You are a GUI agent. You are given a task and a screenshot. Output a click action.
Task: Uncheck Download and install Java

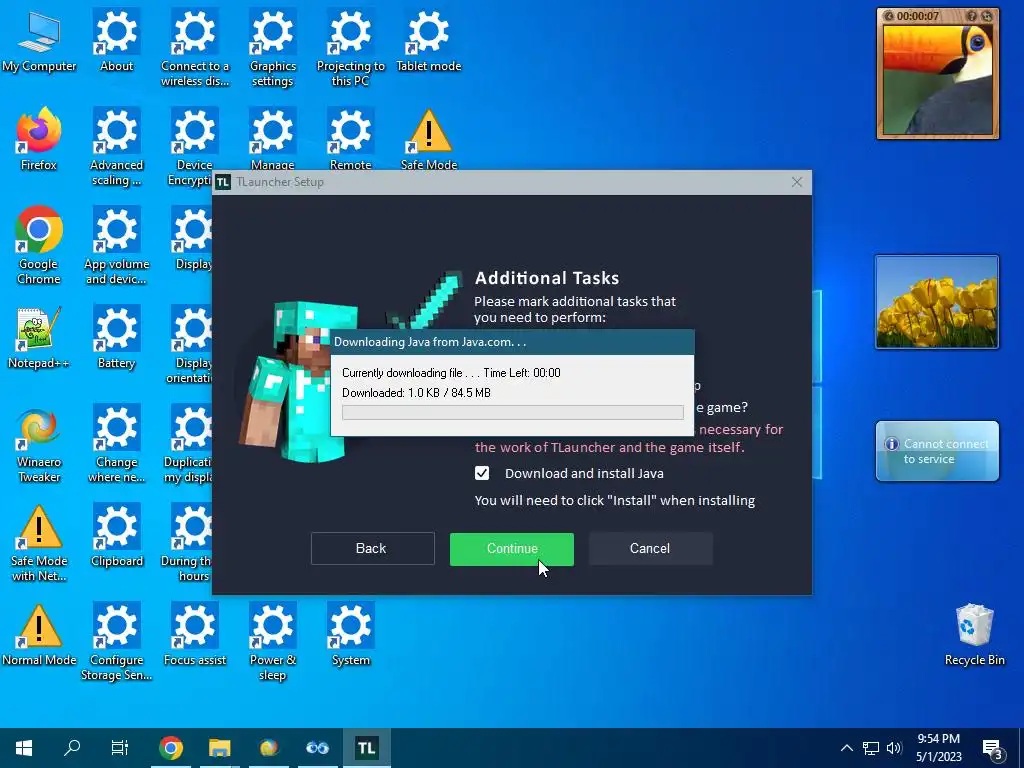[482, 473]
